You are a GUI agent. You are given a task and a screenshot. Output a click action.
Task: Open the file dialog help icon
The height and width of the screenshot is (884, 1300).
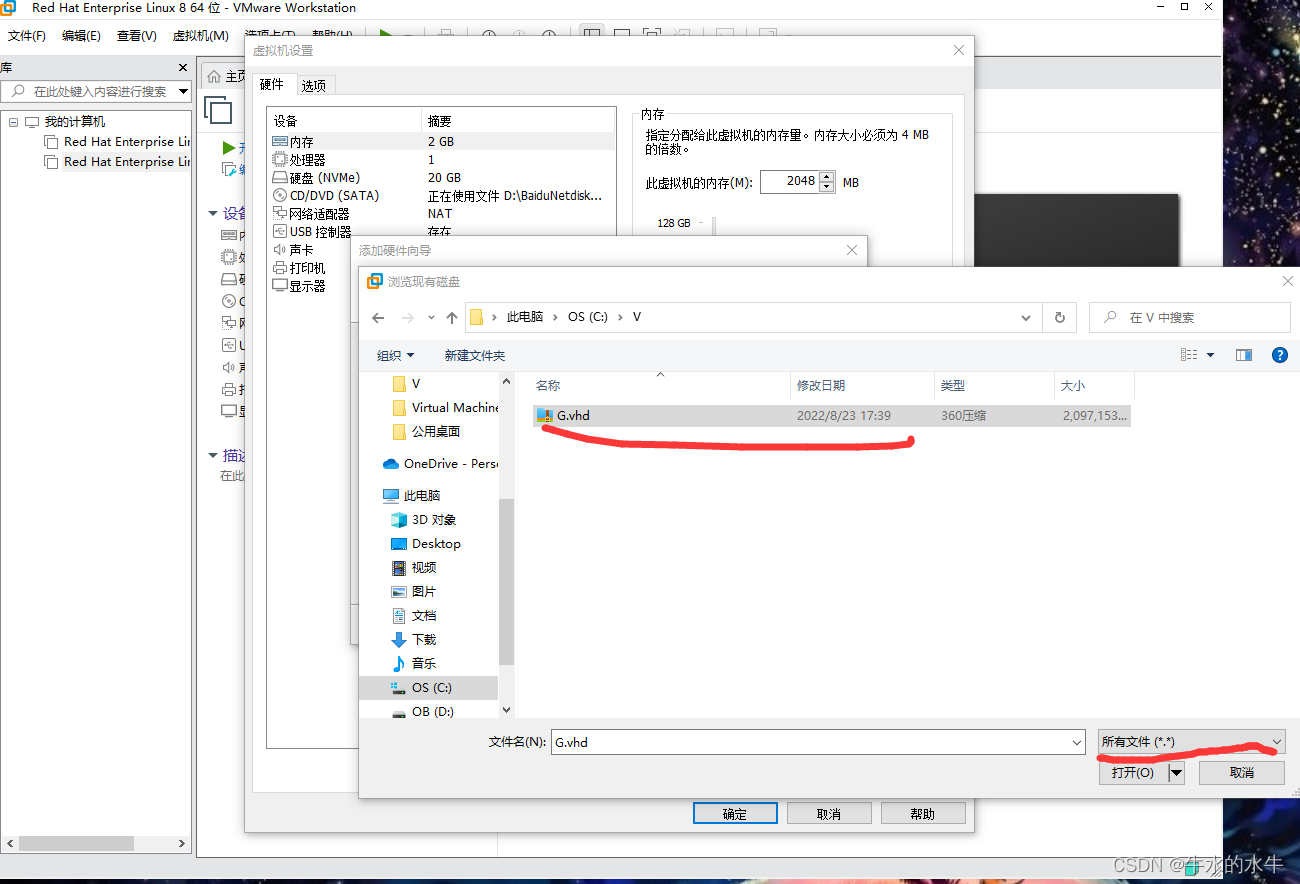[1278, 355]
